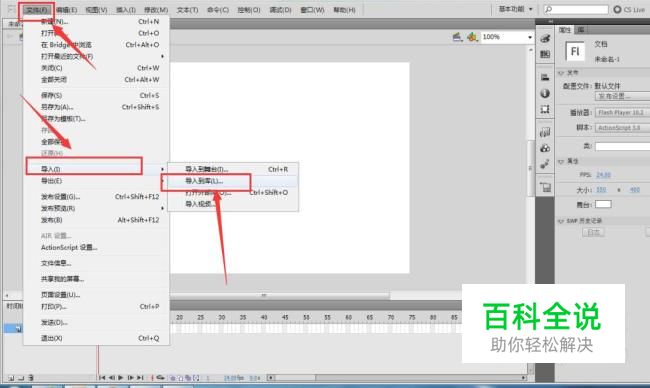Viewport: 650px width, 388px height.
Task: Open the 控制(O) menu
Action: (249, 10)
